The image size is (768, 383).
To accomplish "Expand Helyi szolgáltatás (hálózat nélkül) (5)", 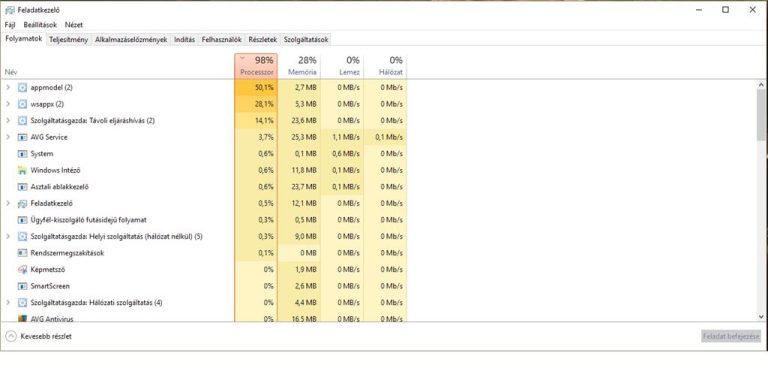I will tap(8, 237).
